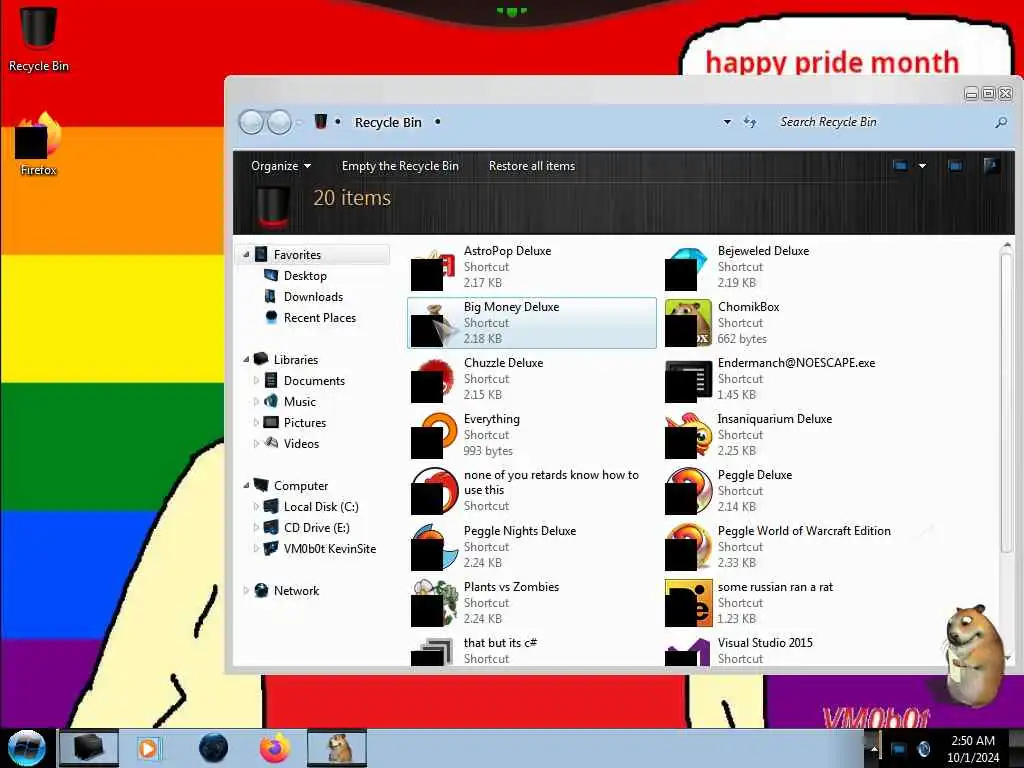The image size is (1024, 768).
Task: Open Downloads in Favorites
Action: coord(313,296)
